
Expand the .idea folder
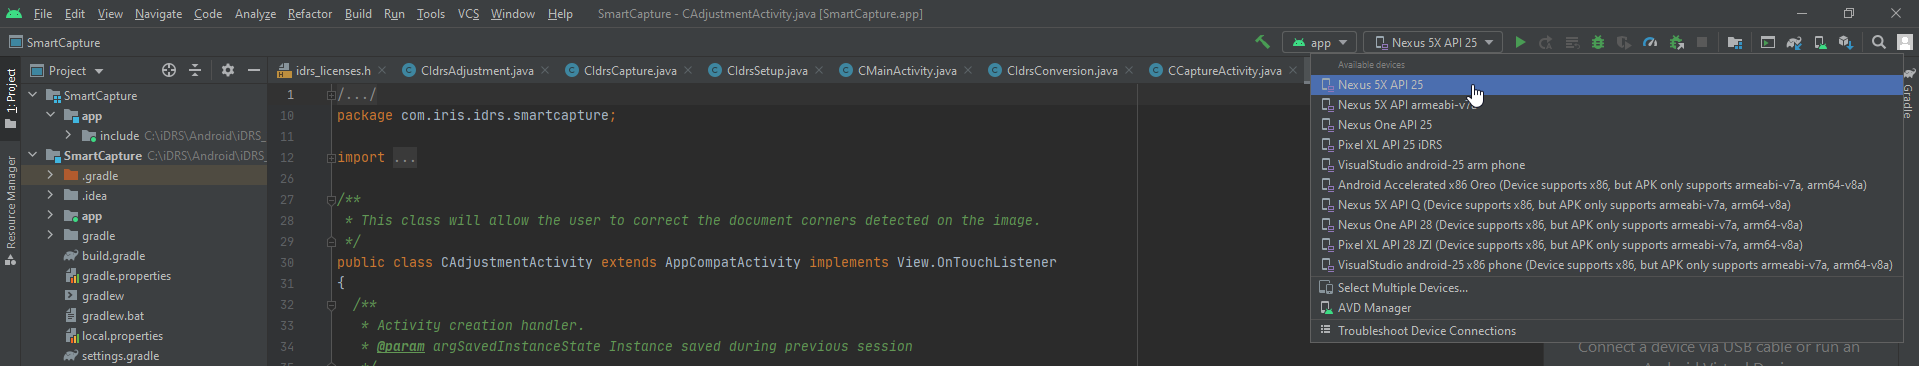(50, 195)
